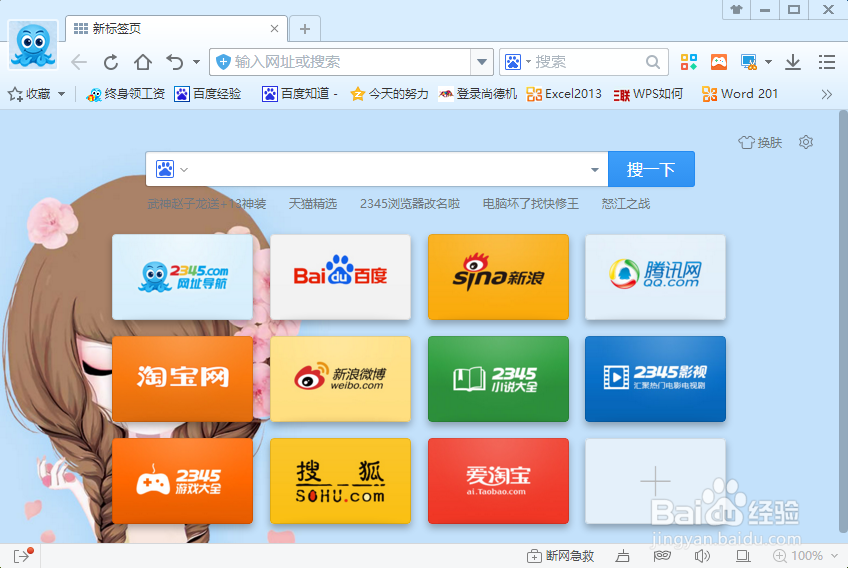Image resolution: width=848 pixels, height=568 pixels.
Task: Go to the home page icon
Action: 143,62
